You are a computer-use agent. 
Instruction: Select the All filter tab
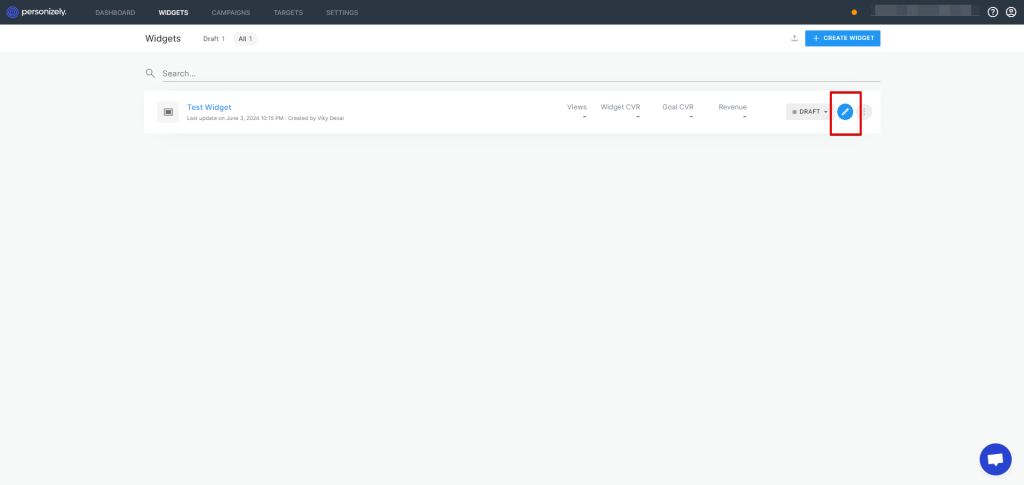(245, 38)
